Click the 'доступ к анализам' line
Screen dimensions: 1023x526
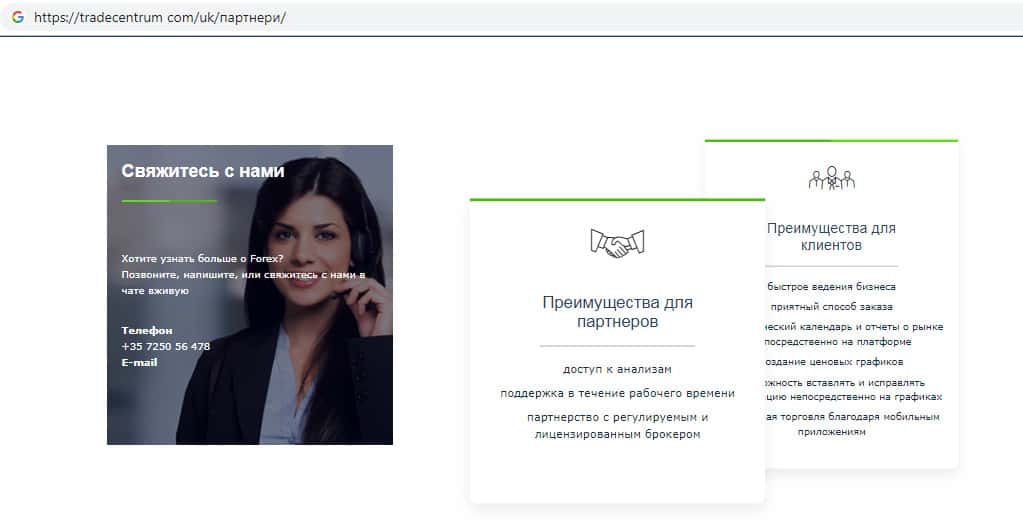click(617, 369)
